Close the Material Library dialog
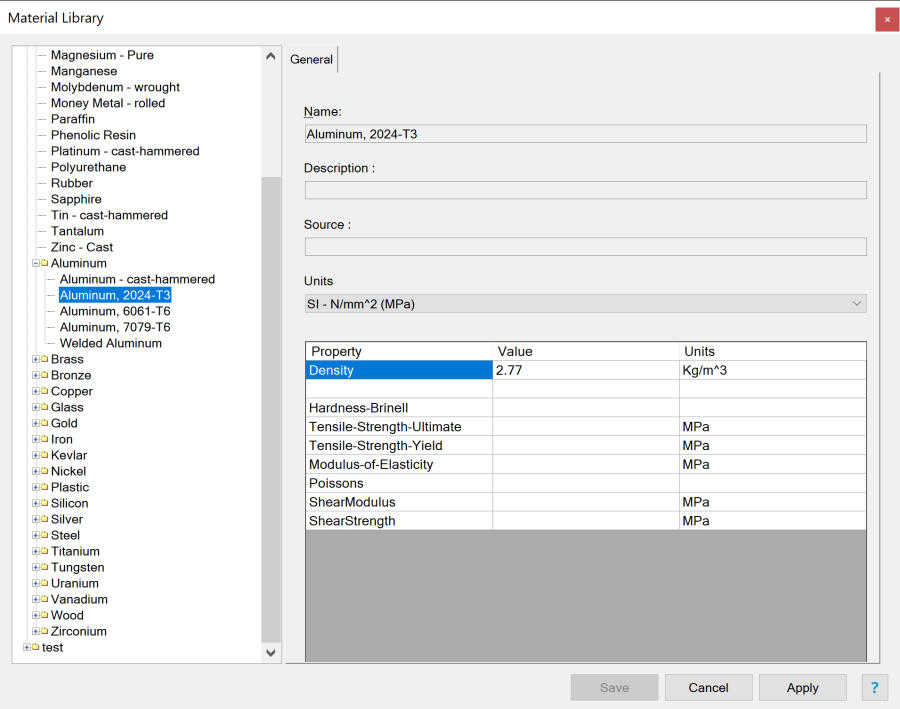This screenshot has width=900, height=709. 887,20
